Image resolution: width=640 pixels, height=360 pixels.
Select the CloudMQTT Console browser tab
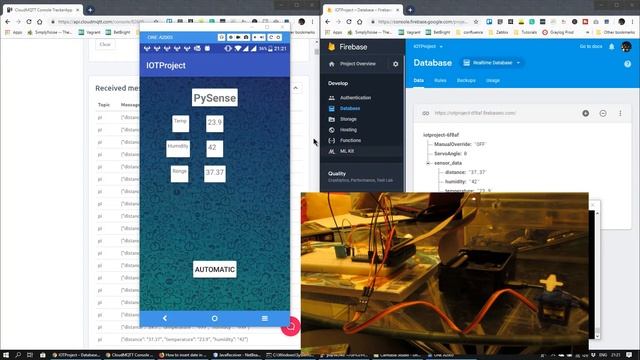(43, 9)
